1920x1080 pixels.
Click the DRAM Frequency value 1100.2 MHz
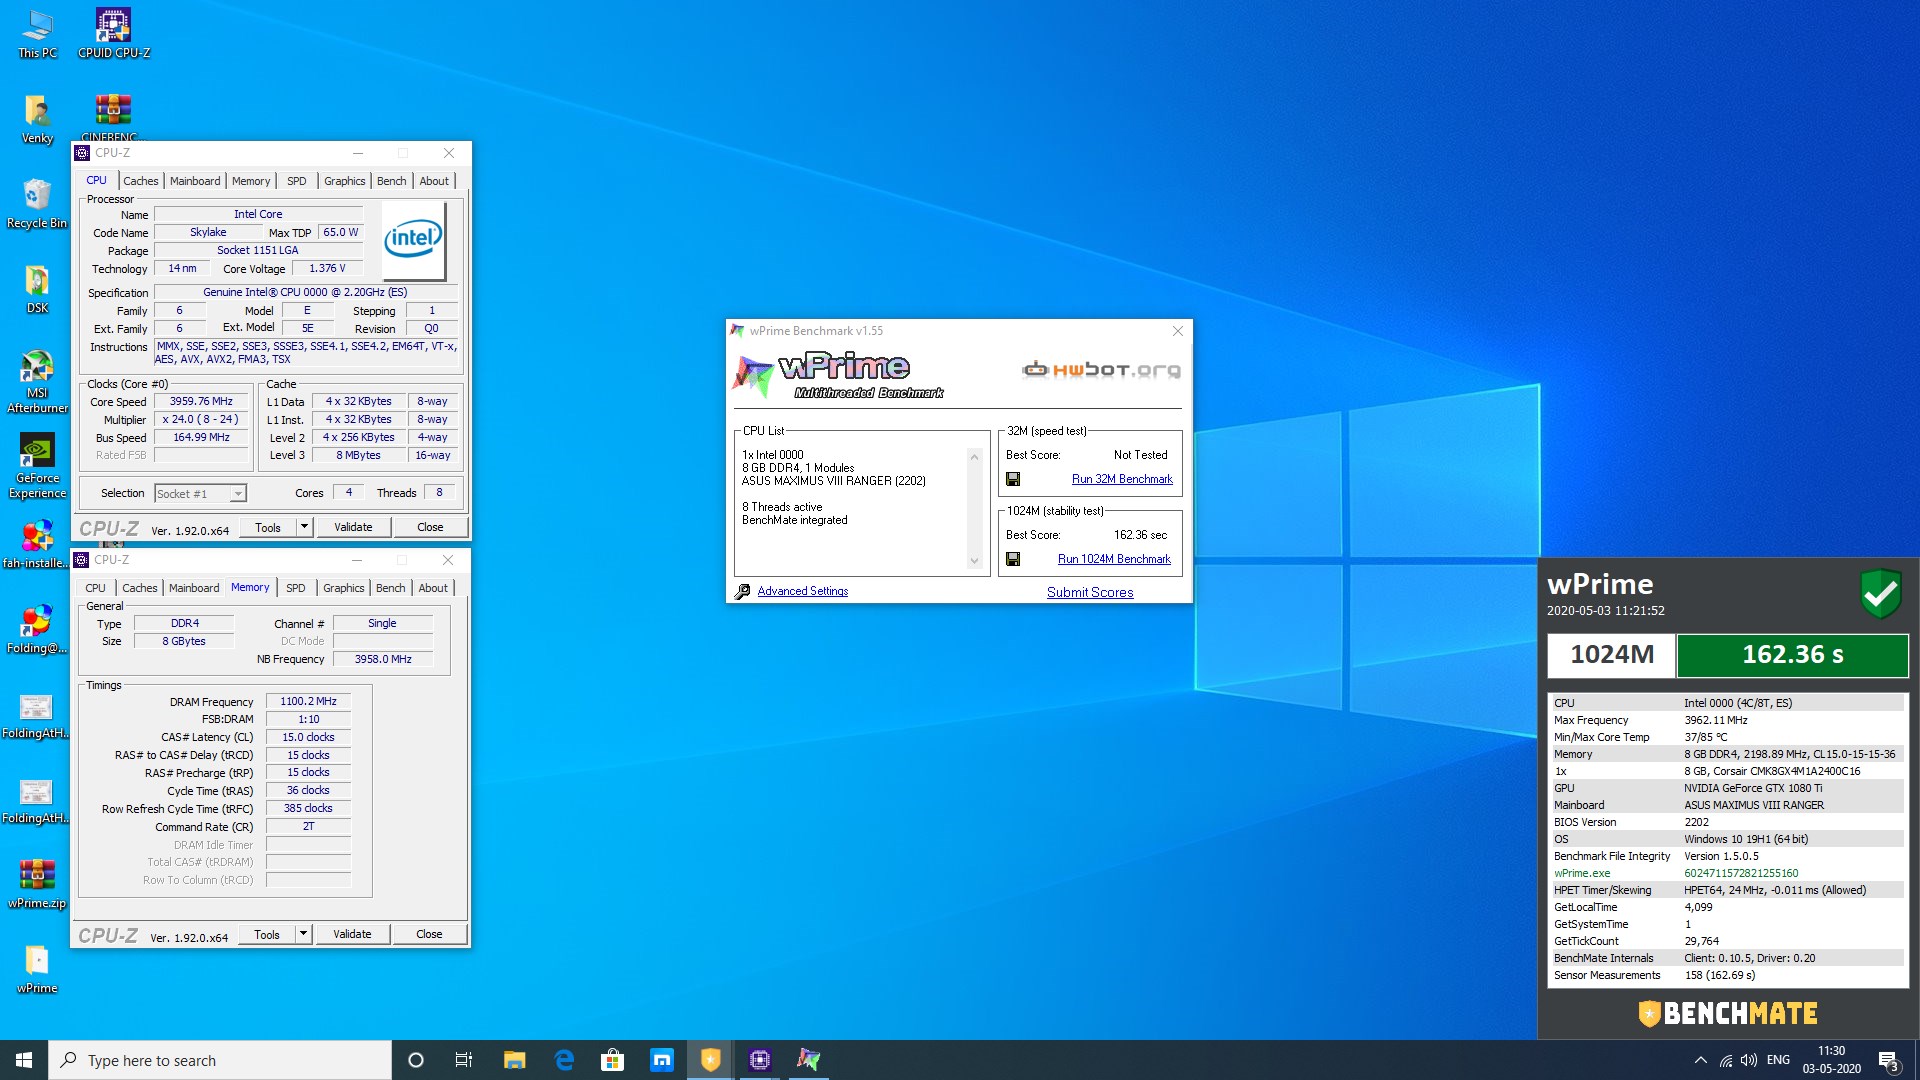[x=308, y=701]
